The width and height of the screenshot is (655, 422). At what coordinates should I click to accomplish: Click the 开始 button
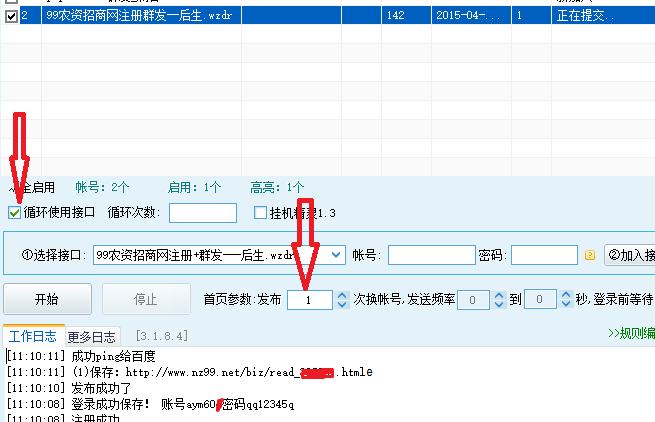pyautogui.click(x=47, y=299)
